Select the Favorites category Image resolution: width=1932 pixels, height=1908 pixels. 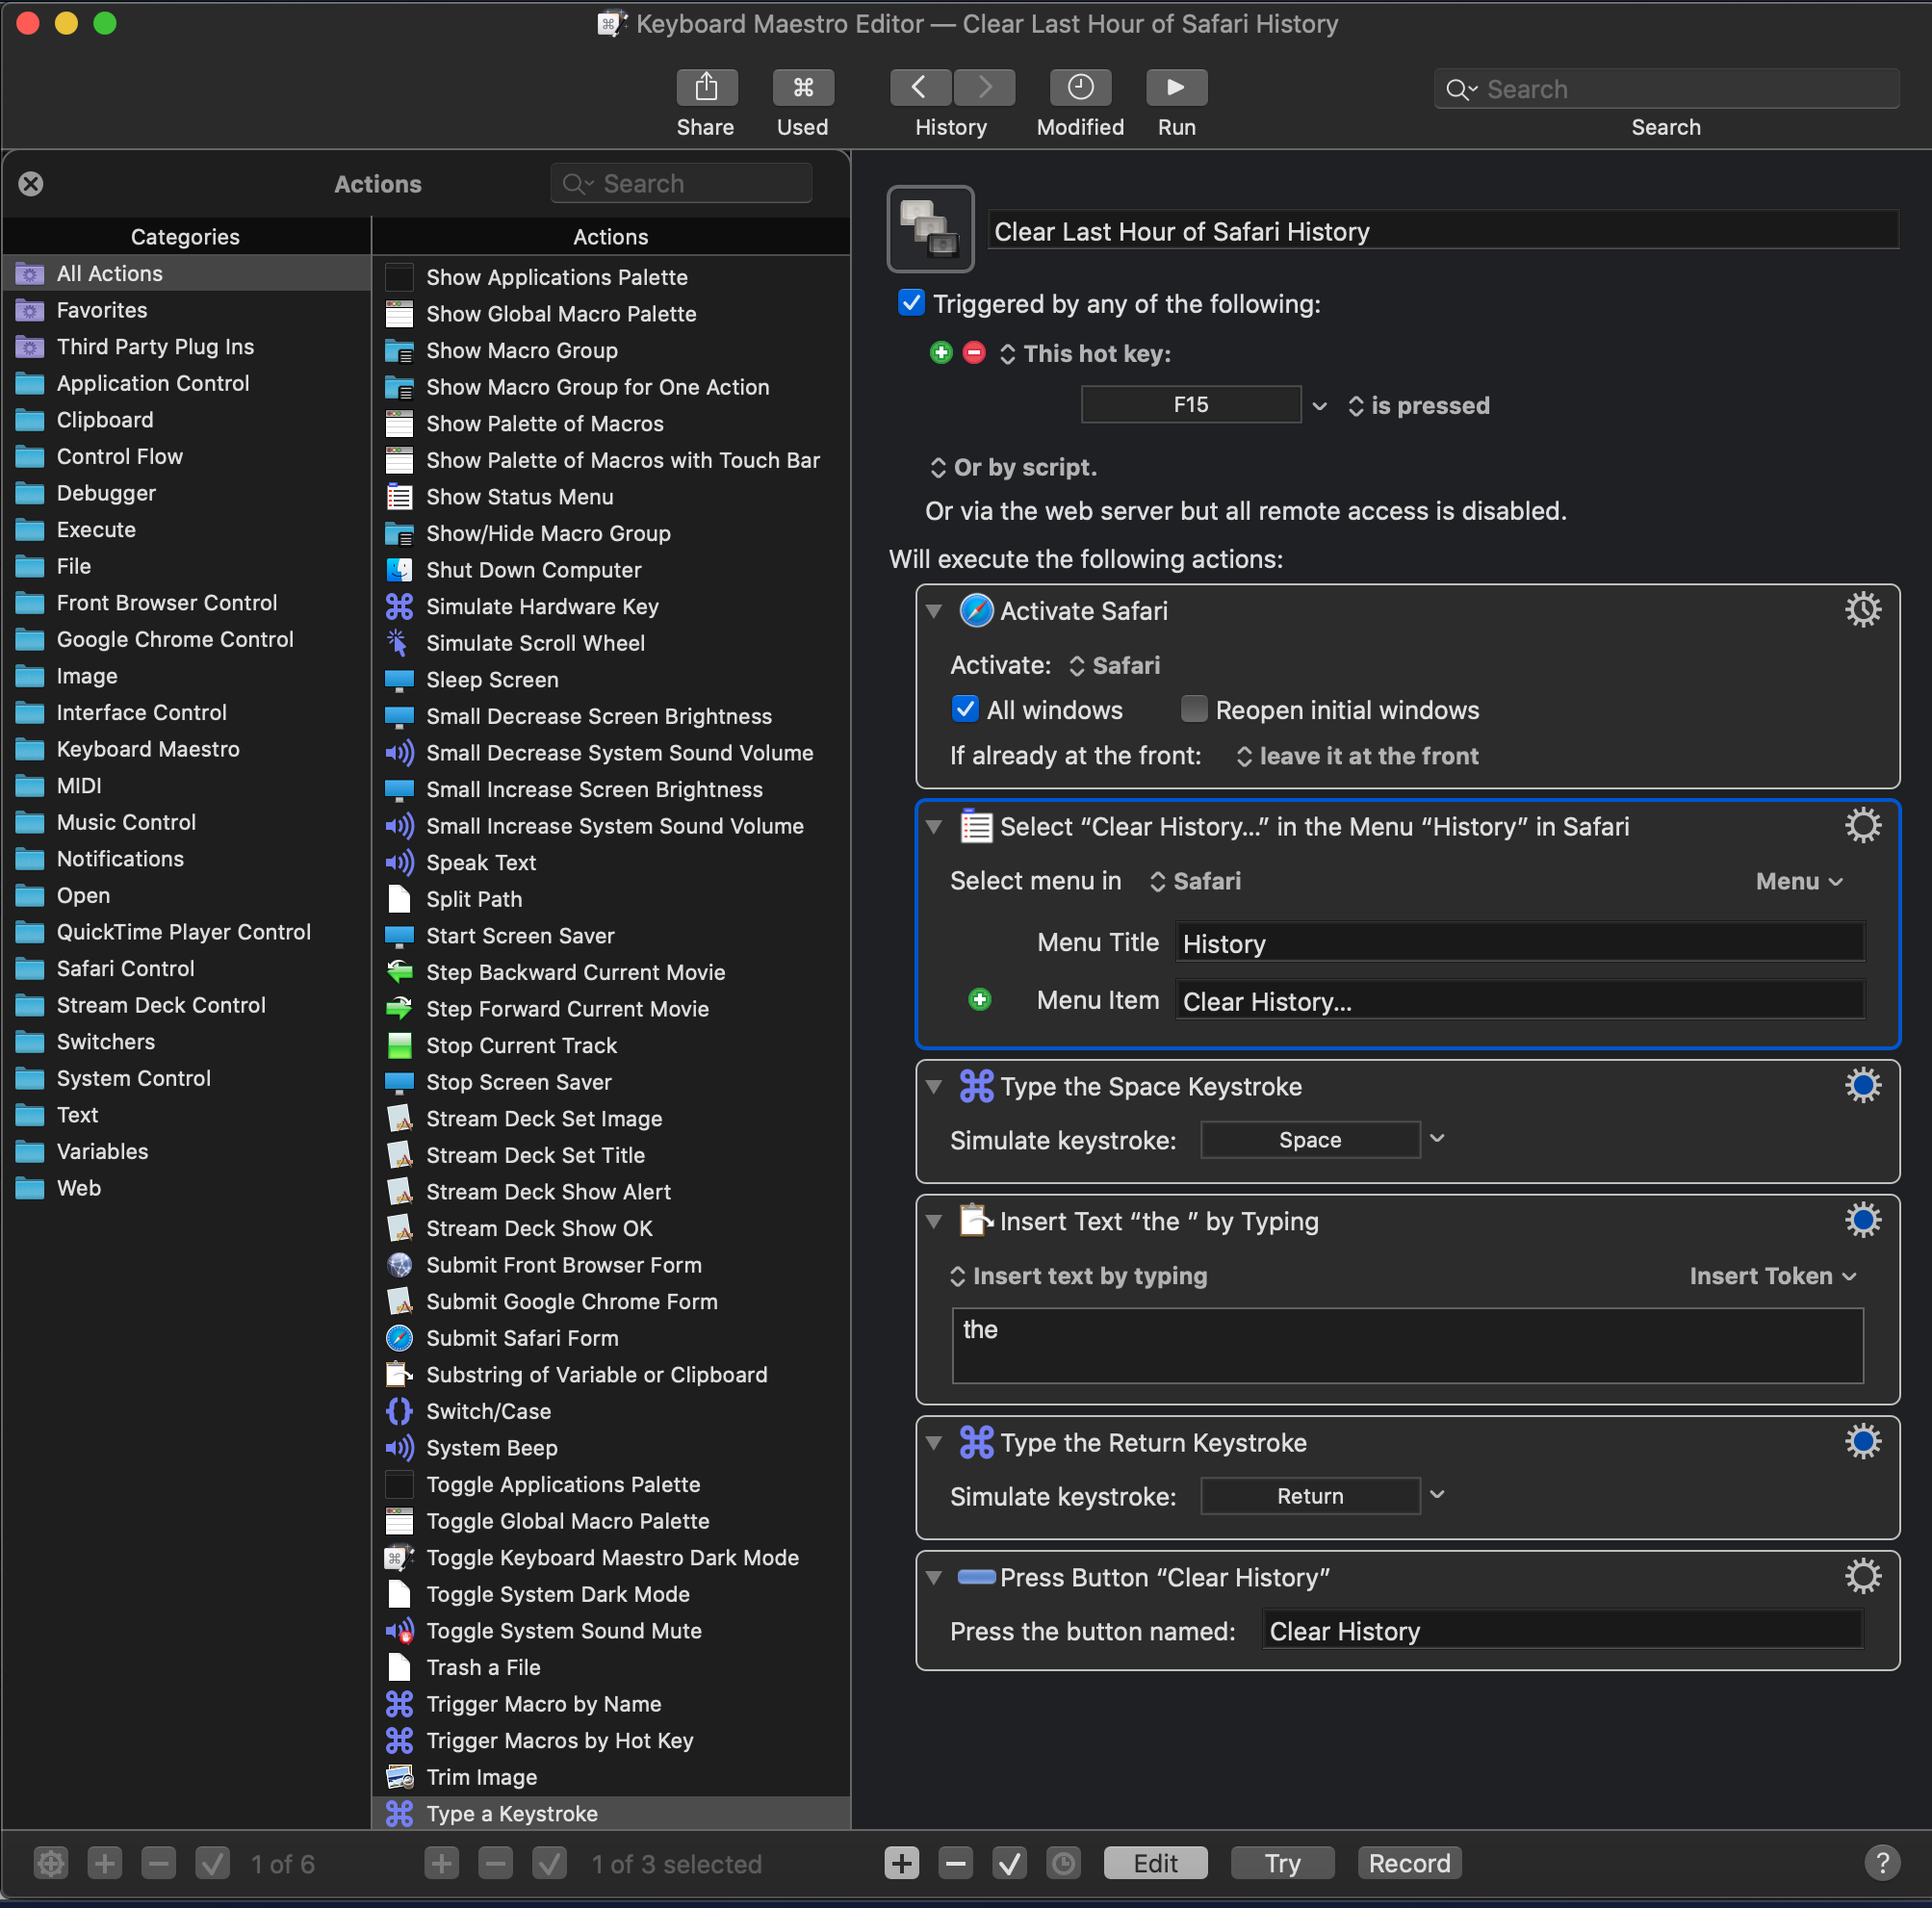coord(186,310)
